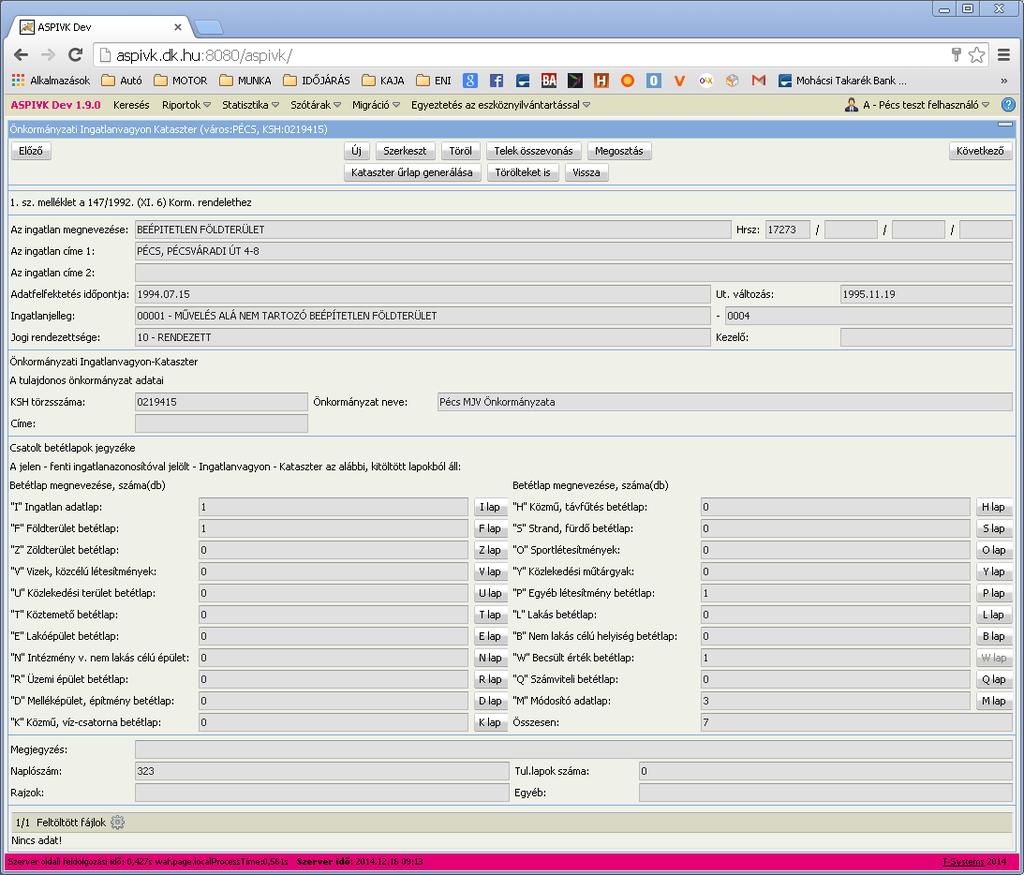The height and width of the screenshot is (875, 1024).
Task: Click Kataszter űrlap generálása button
Action: (411, 172)
